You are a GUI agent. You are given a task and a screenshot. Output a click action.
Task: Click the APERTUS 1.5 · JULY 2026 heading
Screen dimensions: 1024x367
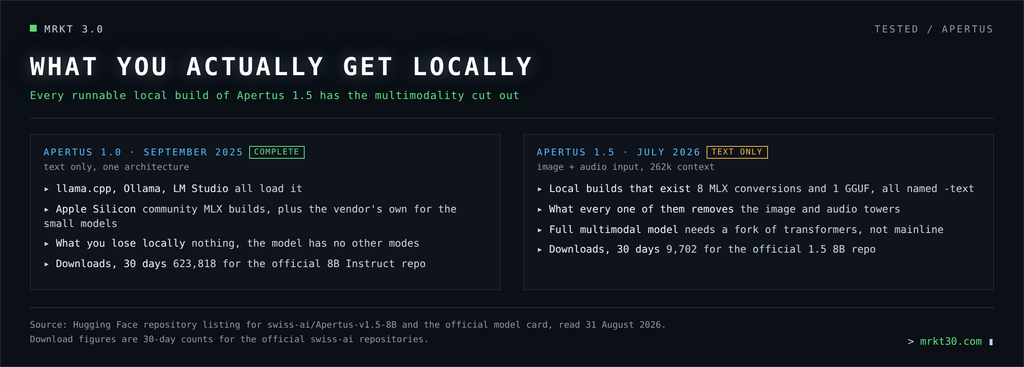[x=618, y=152]
